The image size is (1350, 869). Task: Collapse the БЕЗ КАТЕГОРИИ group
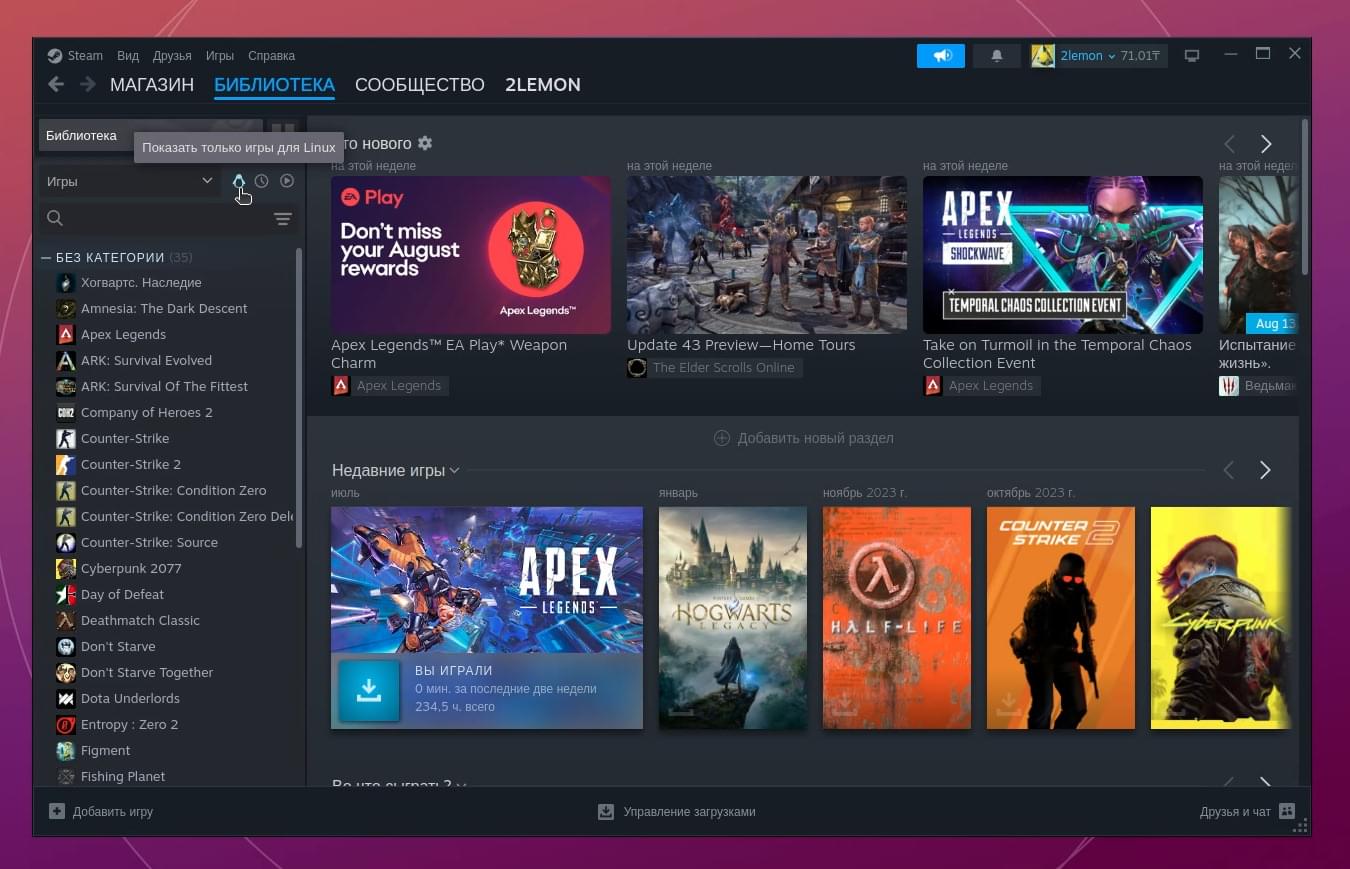point(46,258)
